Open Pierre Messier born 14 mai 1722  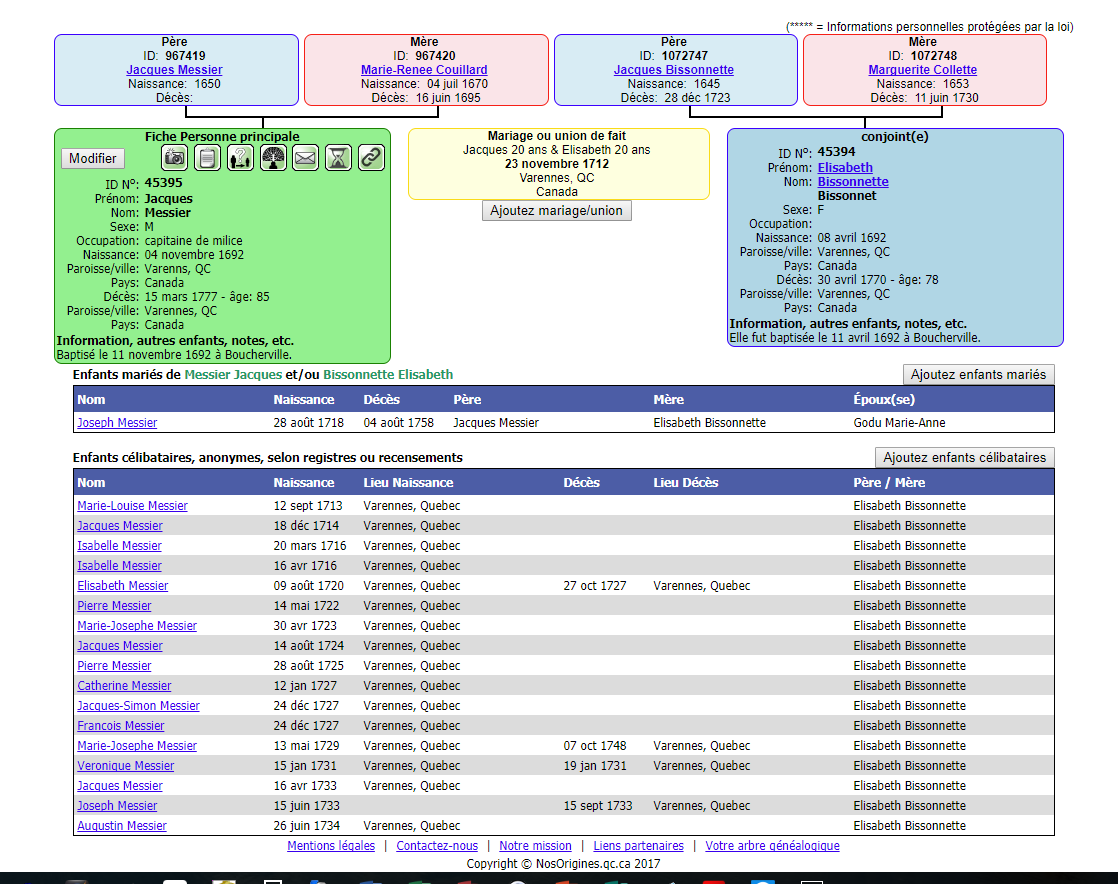(x=114, y=605)
